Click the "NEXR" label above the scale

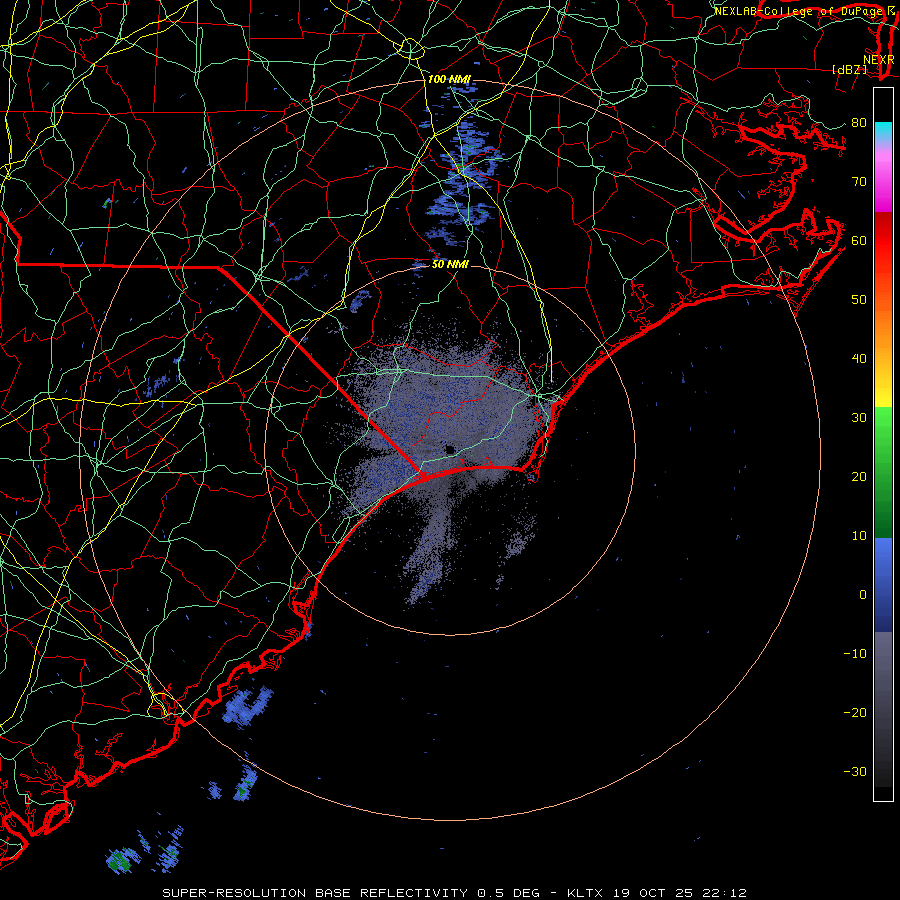click(879, 59)
